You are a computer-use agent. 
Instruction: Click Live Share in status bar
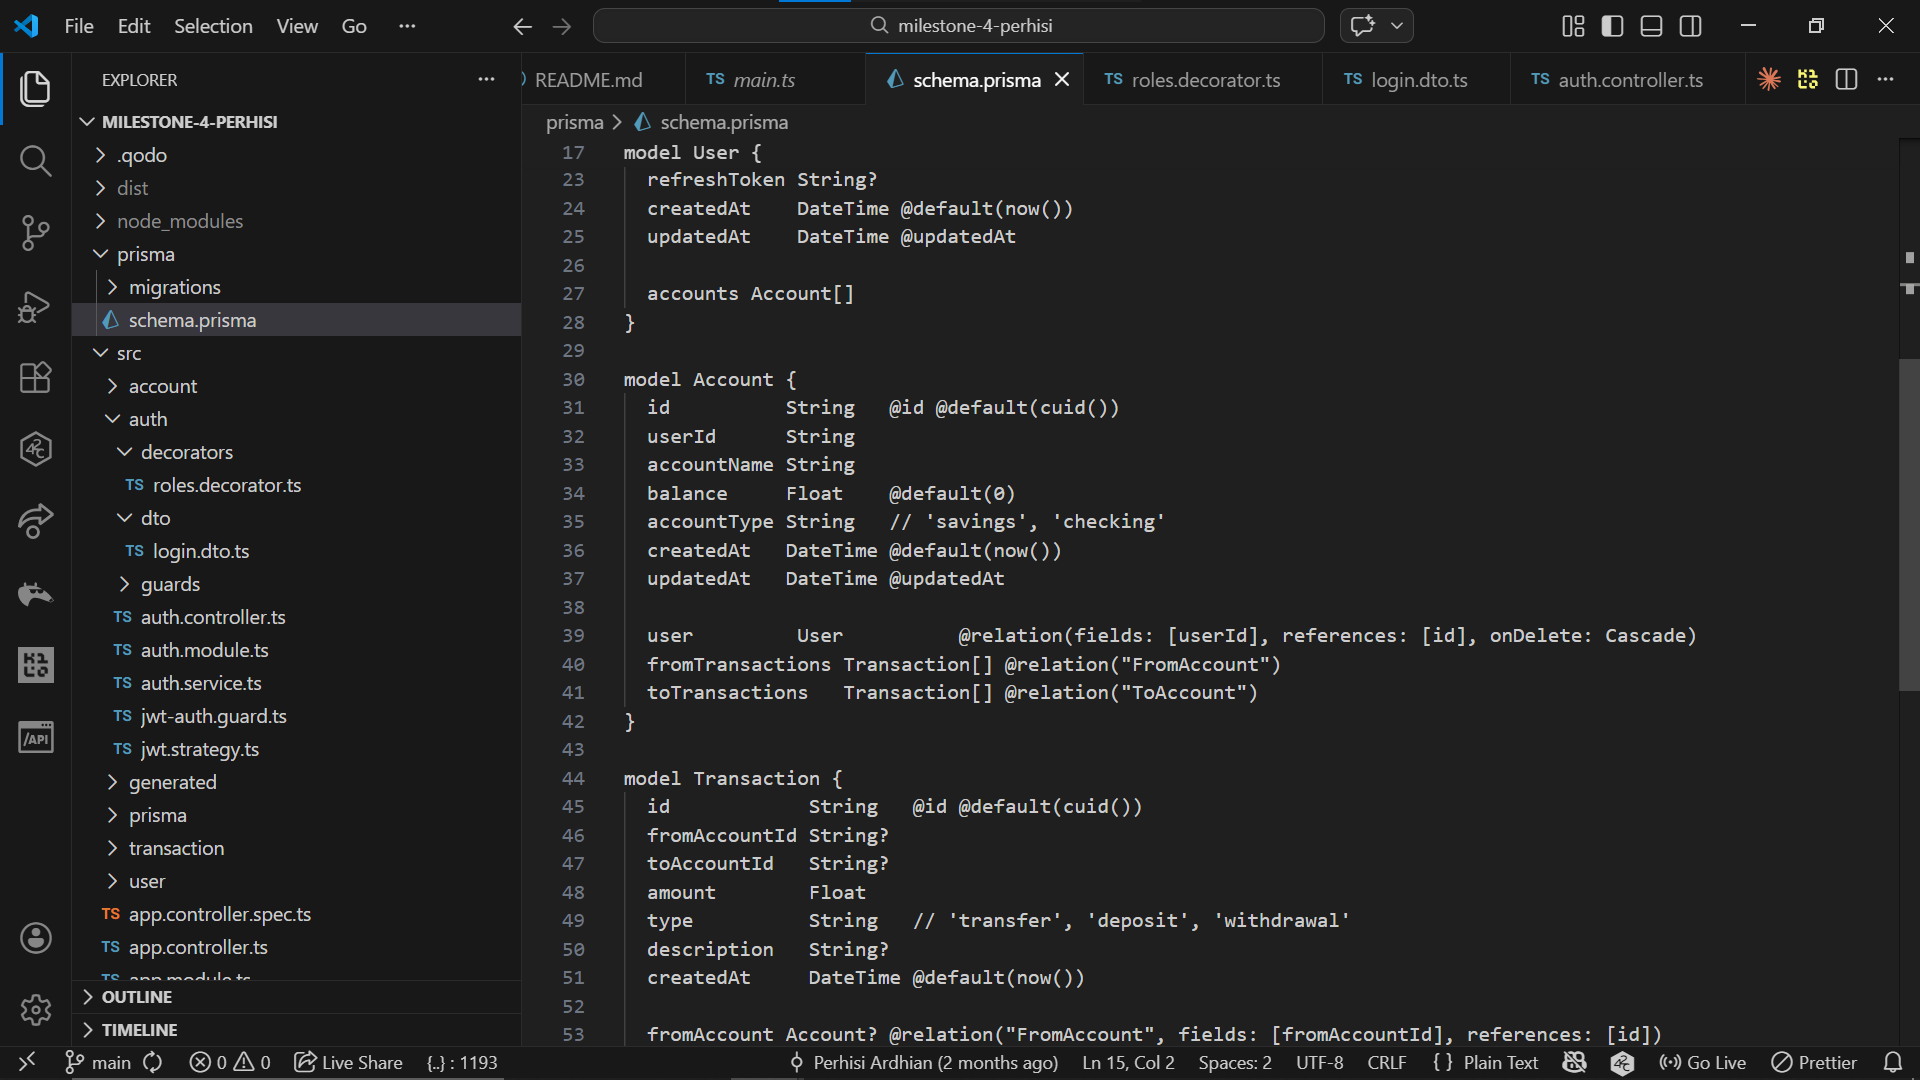pos(348,1062)
